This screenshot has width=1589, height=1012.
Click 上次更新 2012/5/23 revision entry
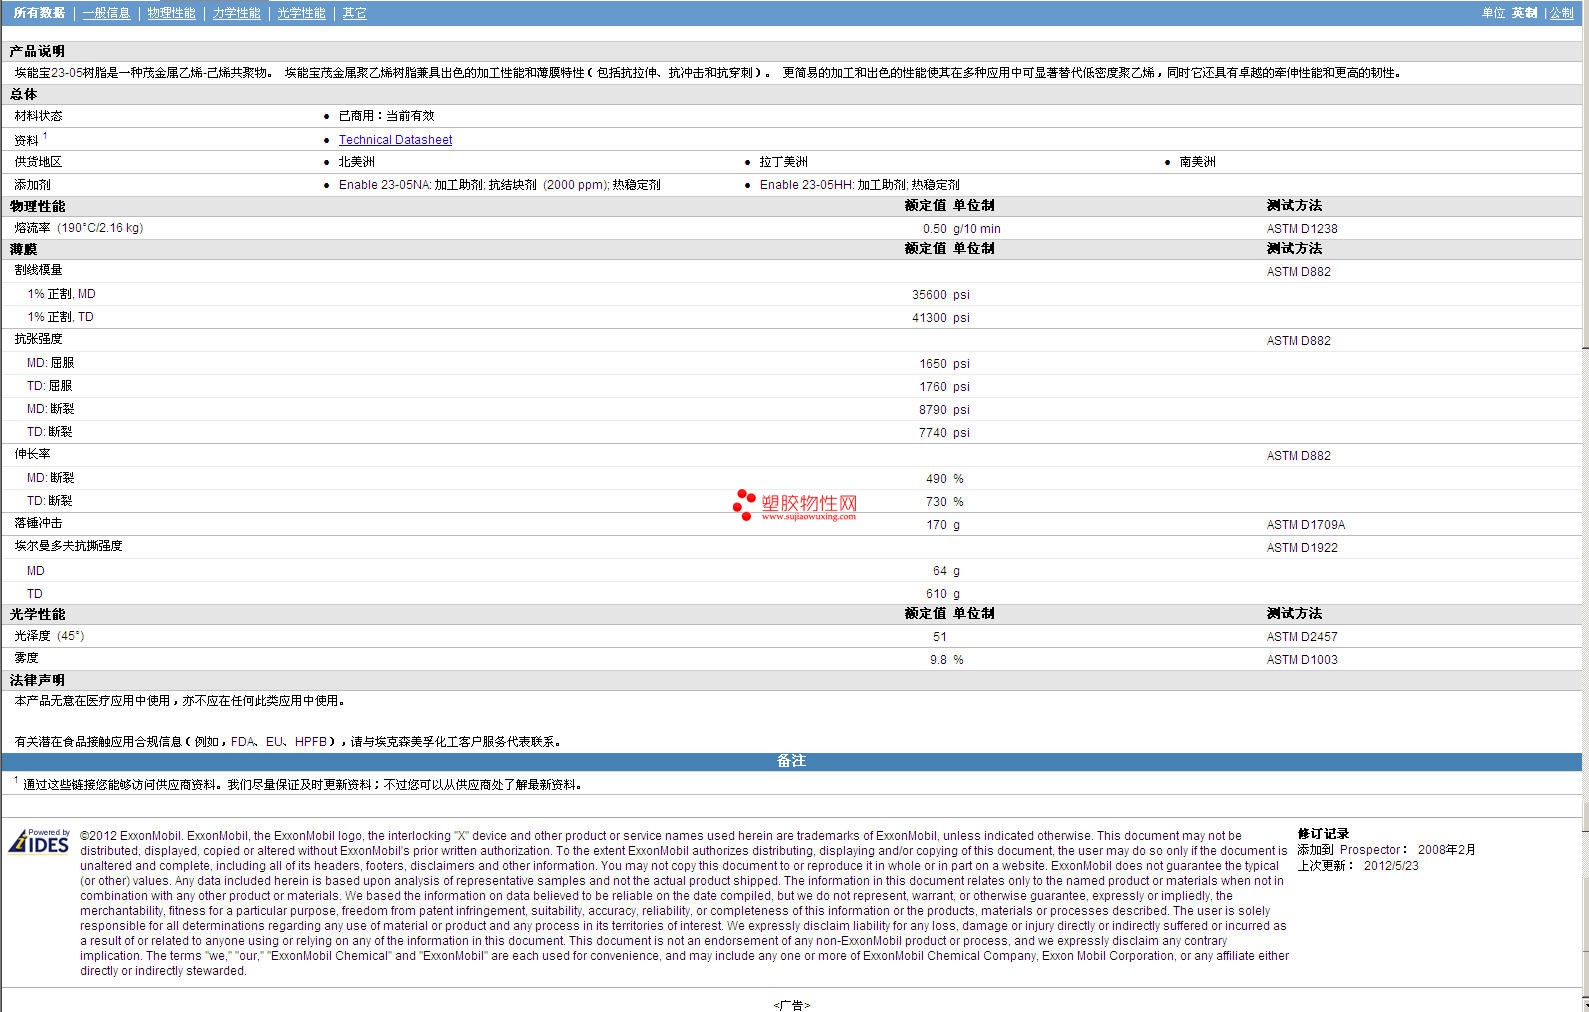pos(1358,866)
